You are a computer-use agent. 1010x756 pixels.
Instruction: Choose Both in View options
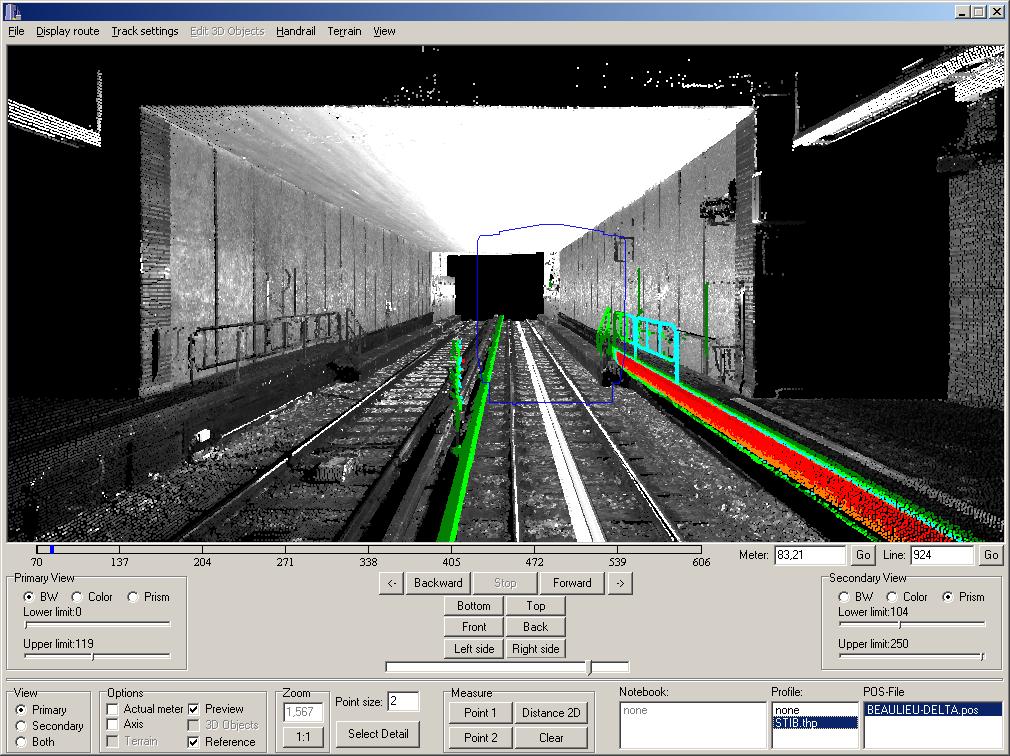point(21,742)
